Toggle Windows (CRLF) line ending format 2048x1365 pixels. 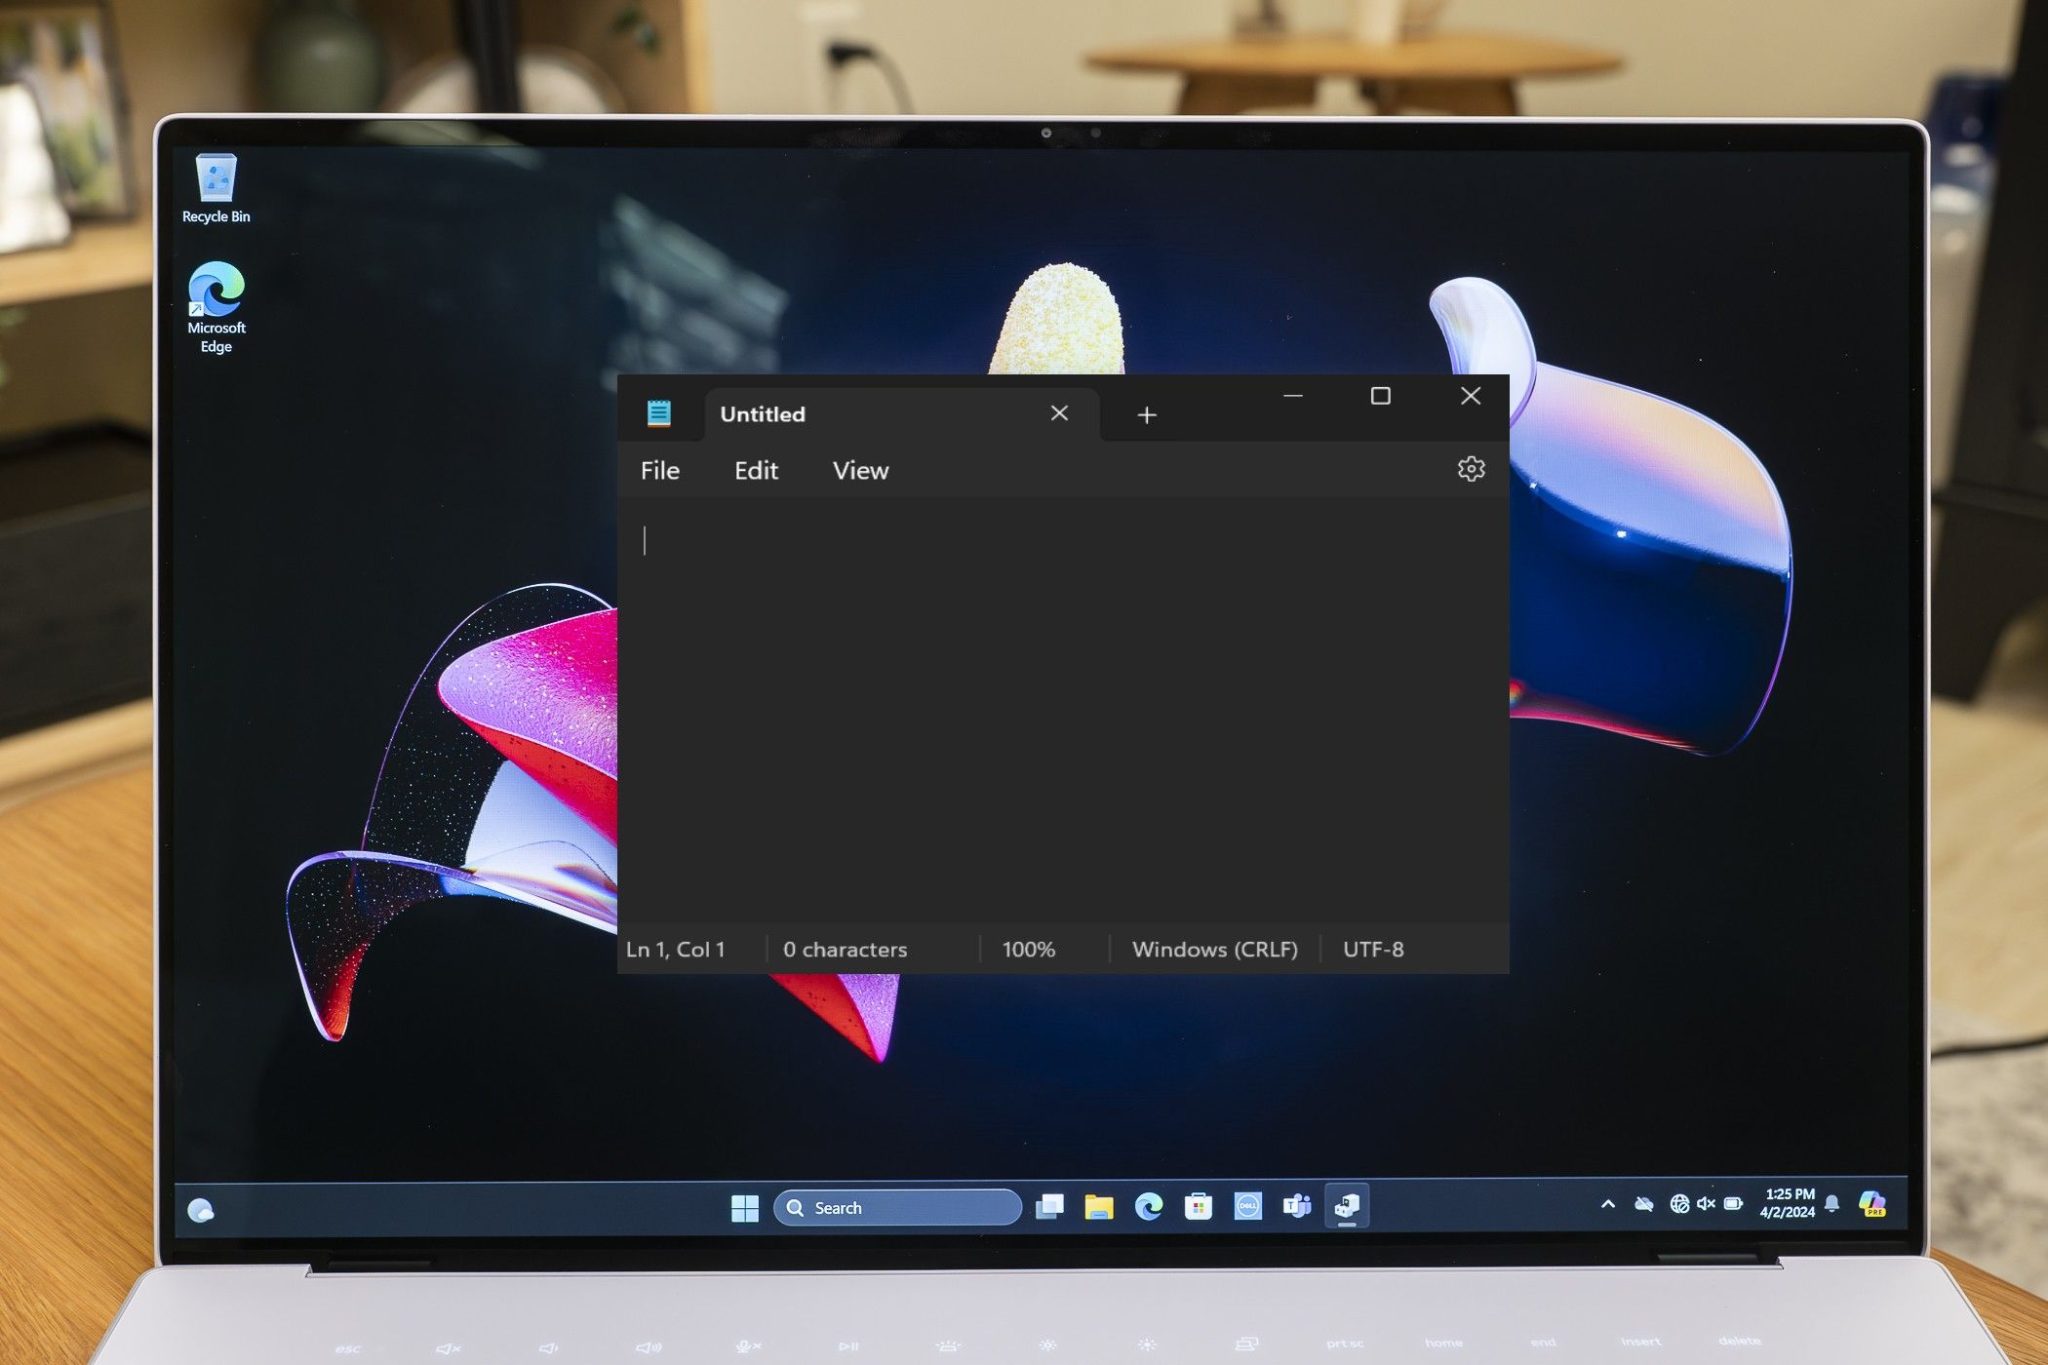click(1214, 946)
